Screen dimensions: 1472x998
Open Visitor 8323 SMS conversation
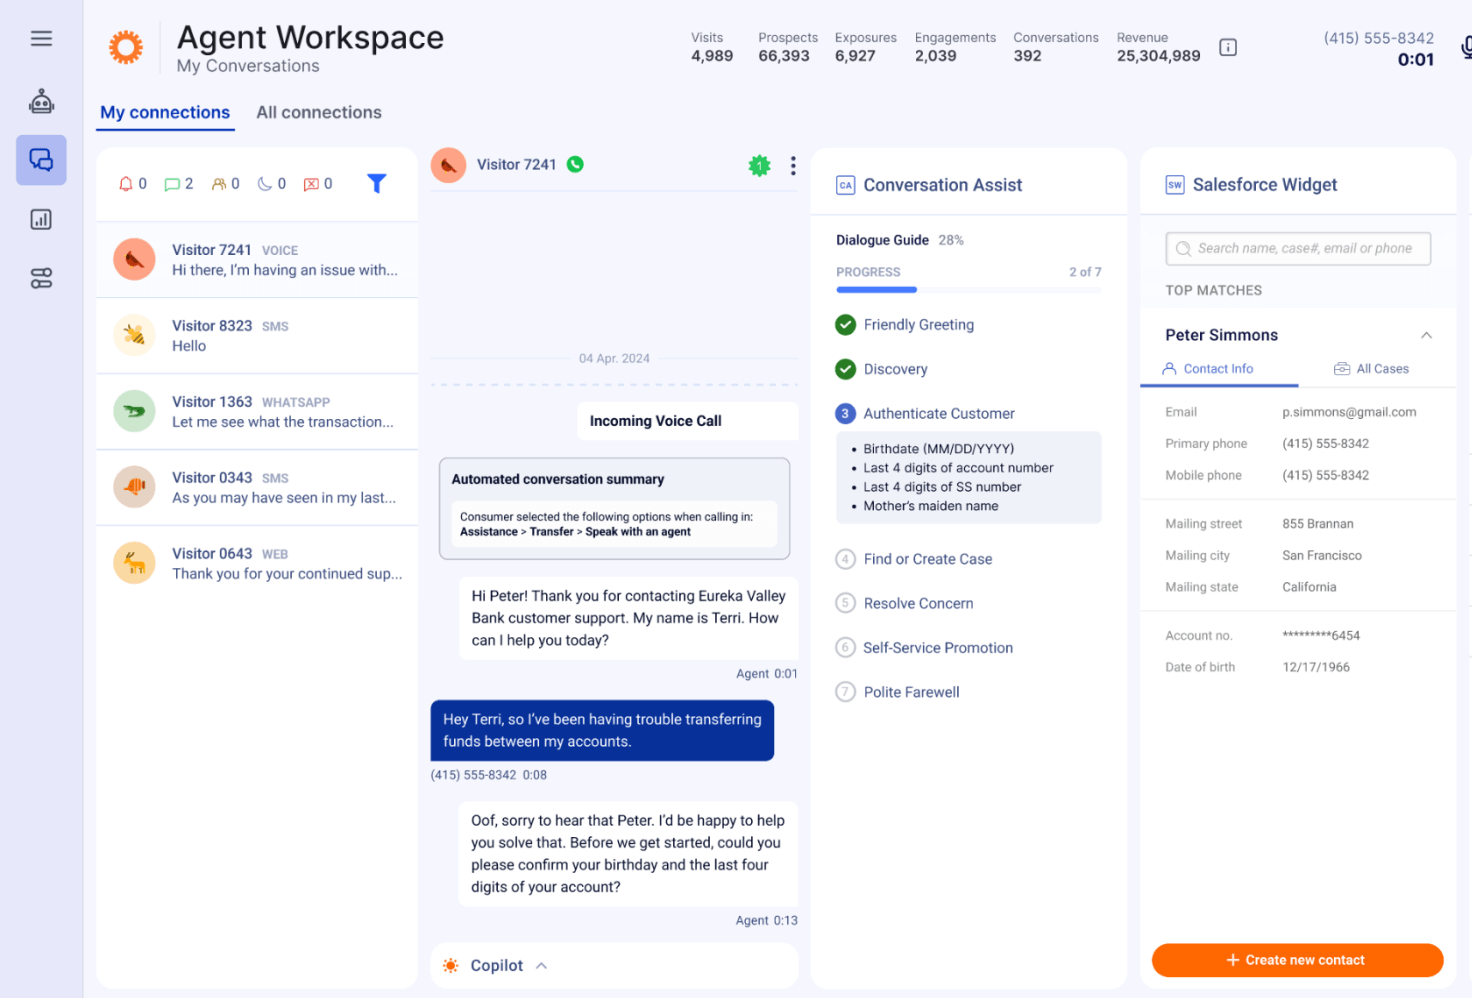click(257, 336)
